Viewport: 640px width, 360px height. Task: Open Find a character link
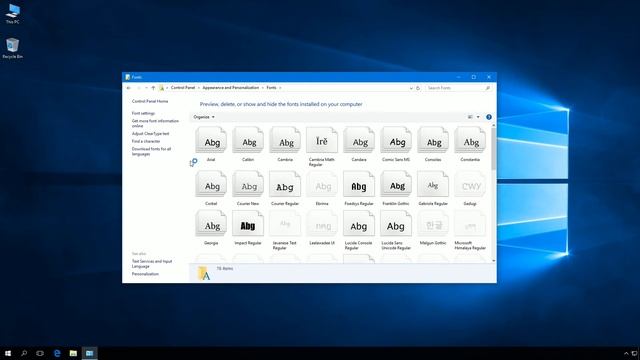(146, 141)
